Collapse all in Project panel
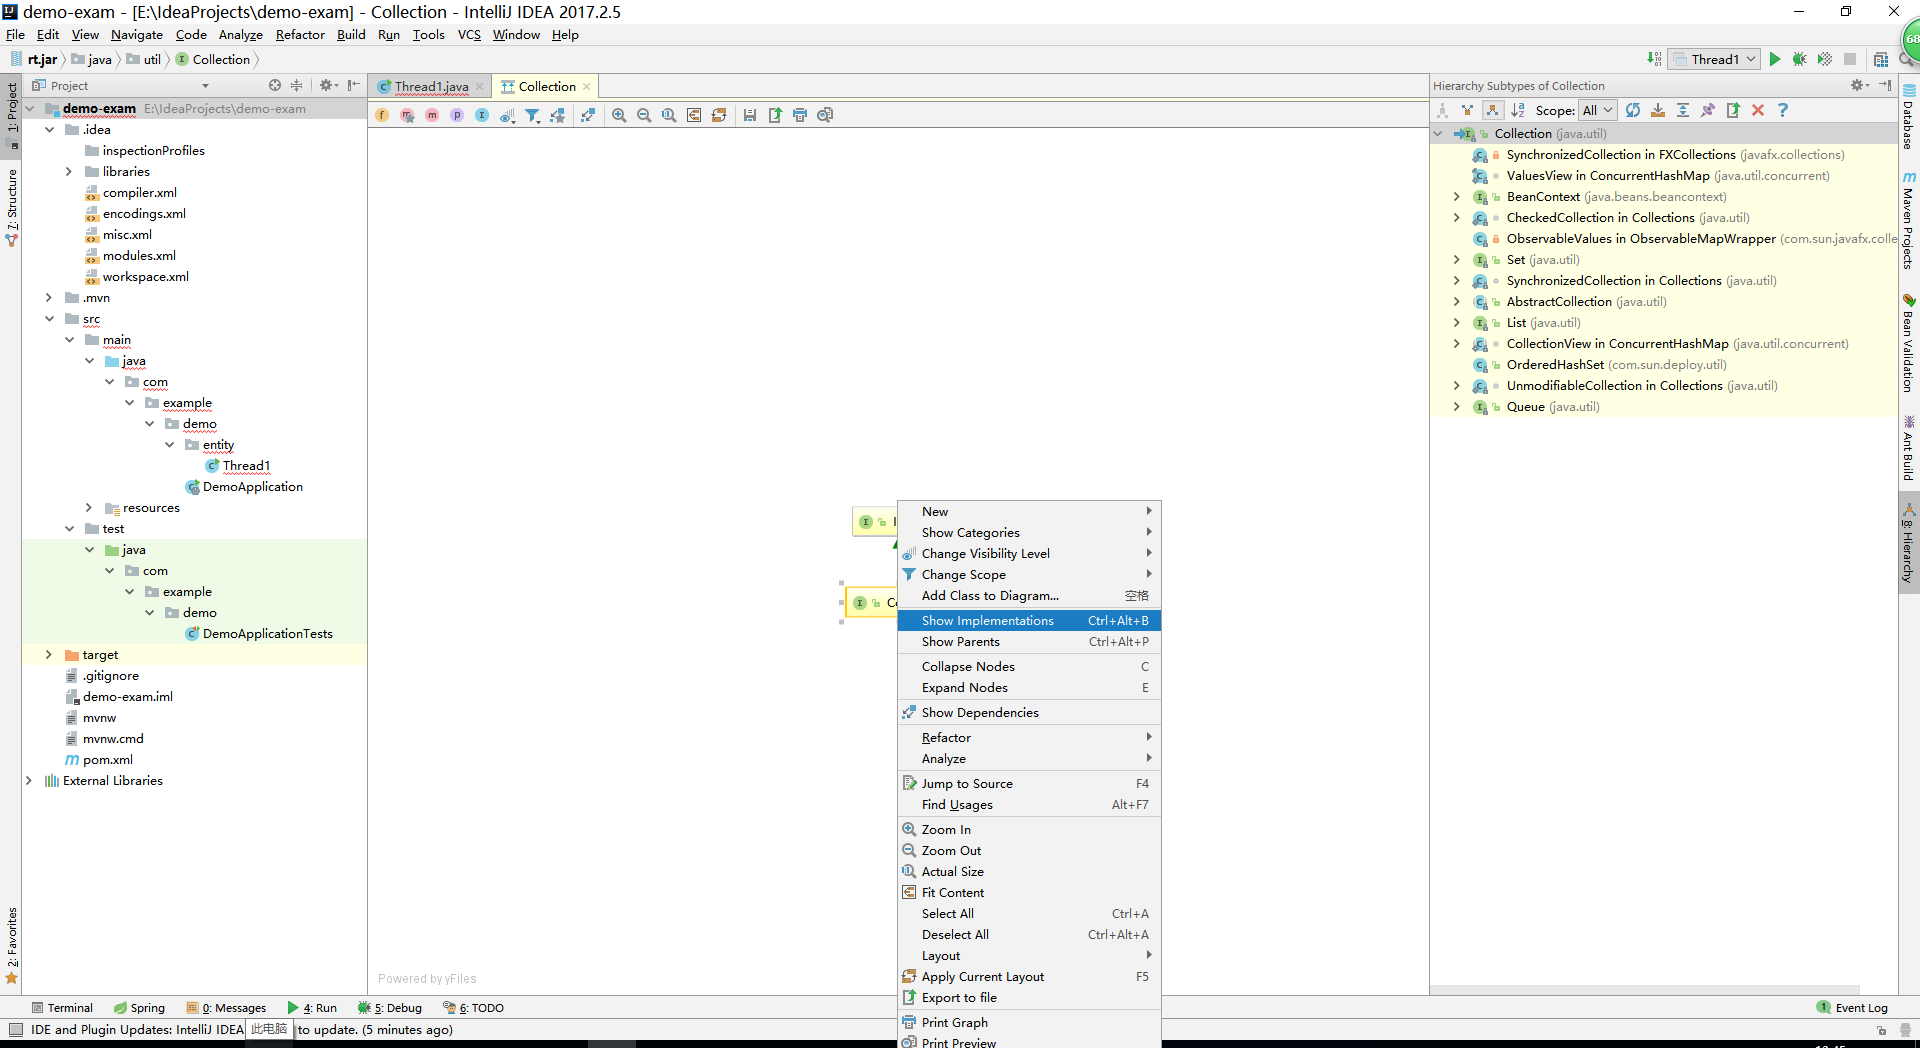The width and height of the screenshot is (1920, 1048). (x=296, y=85)
